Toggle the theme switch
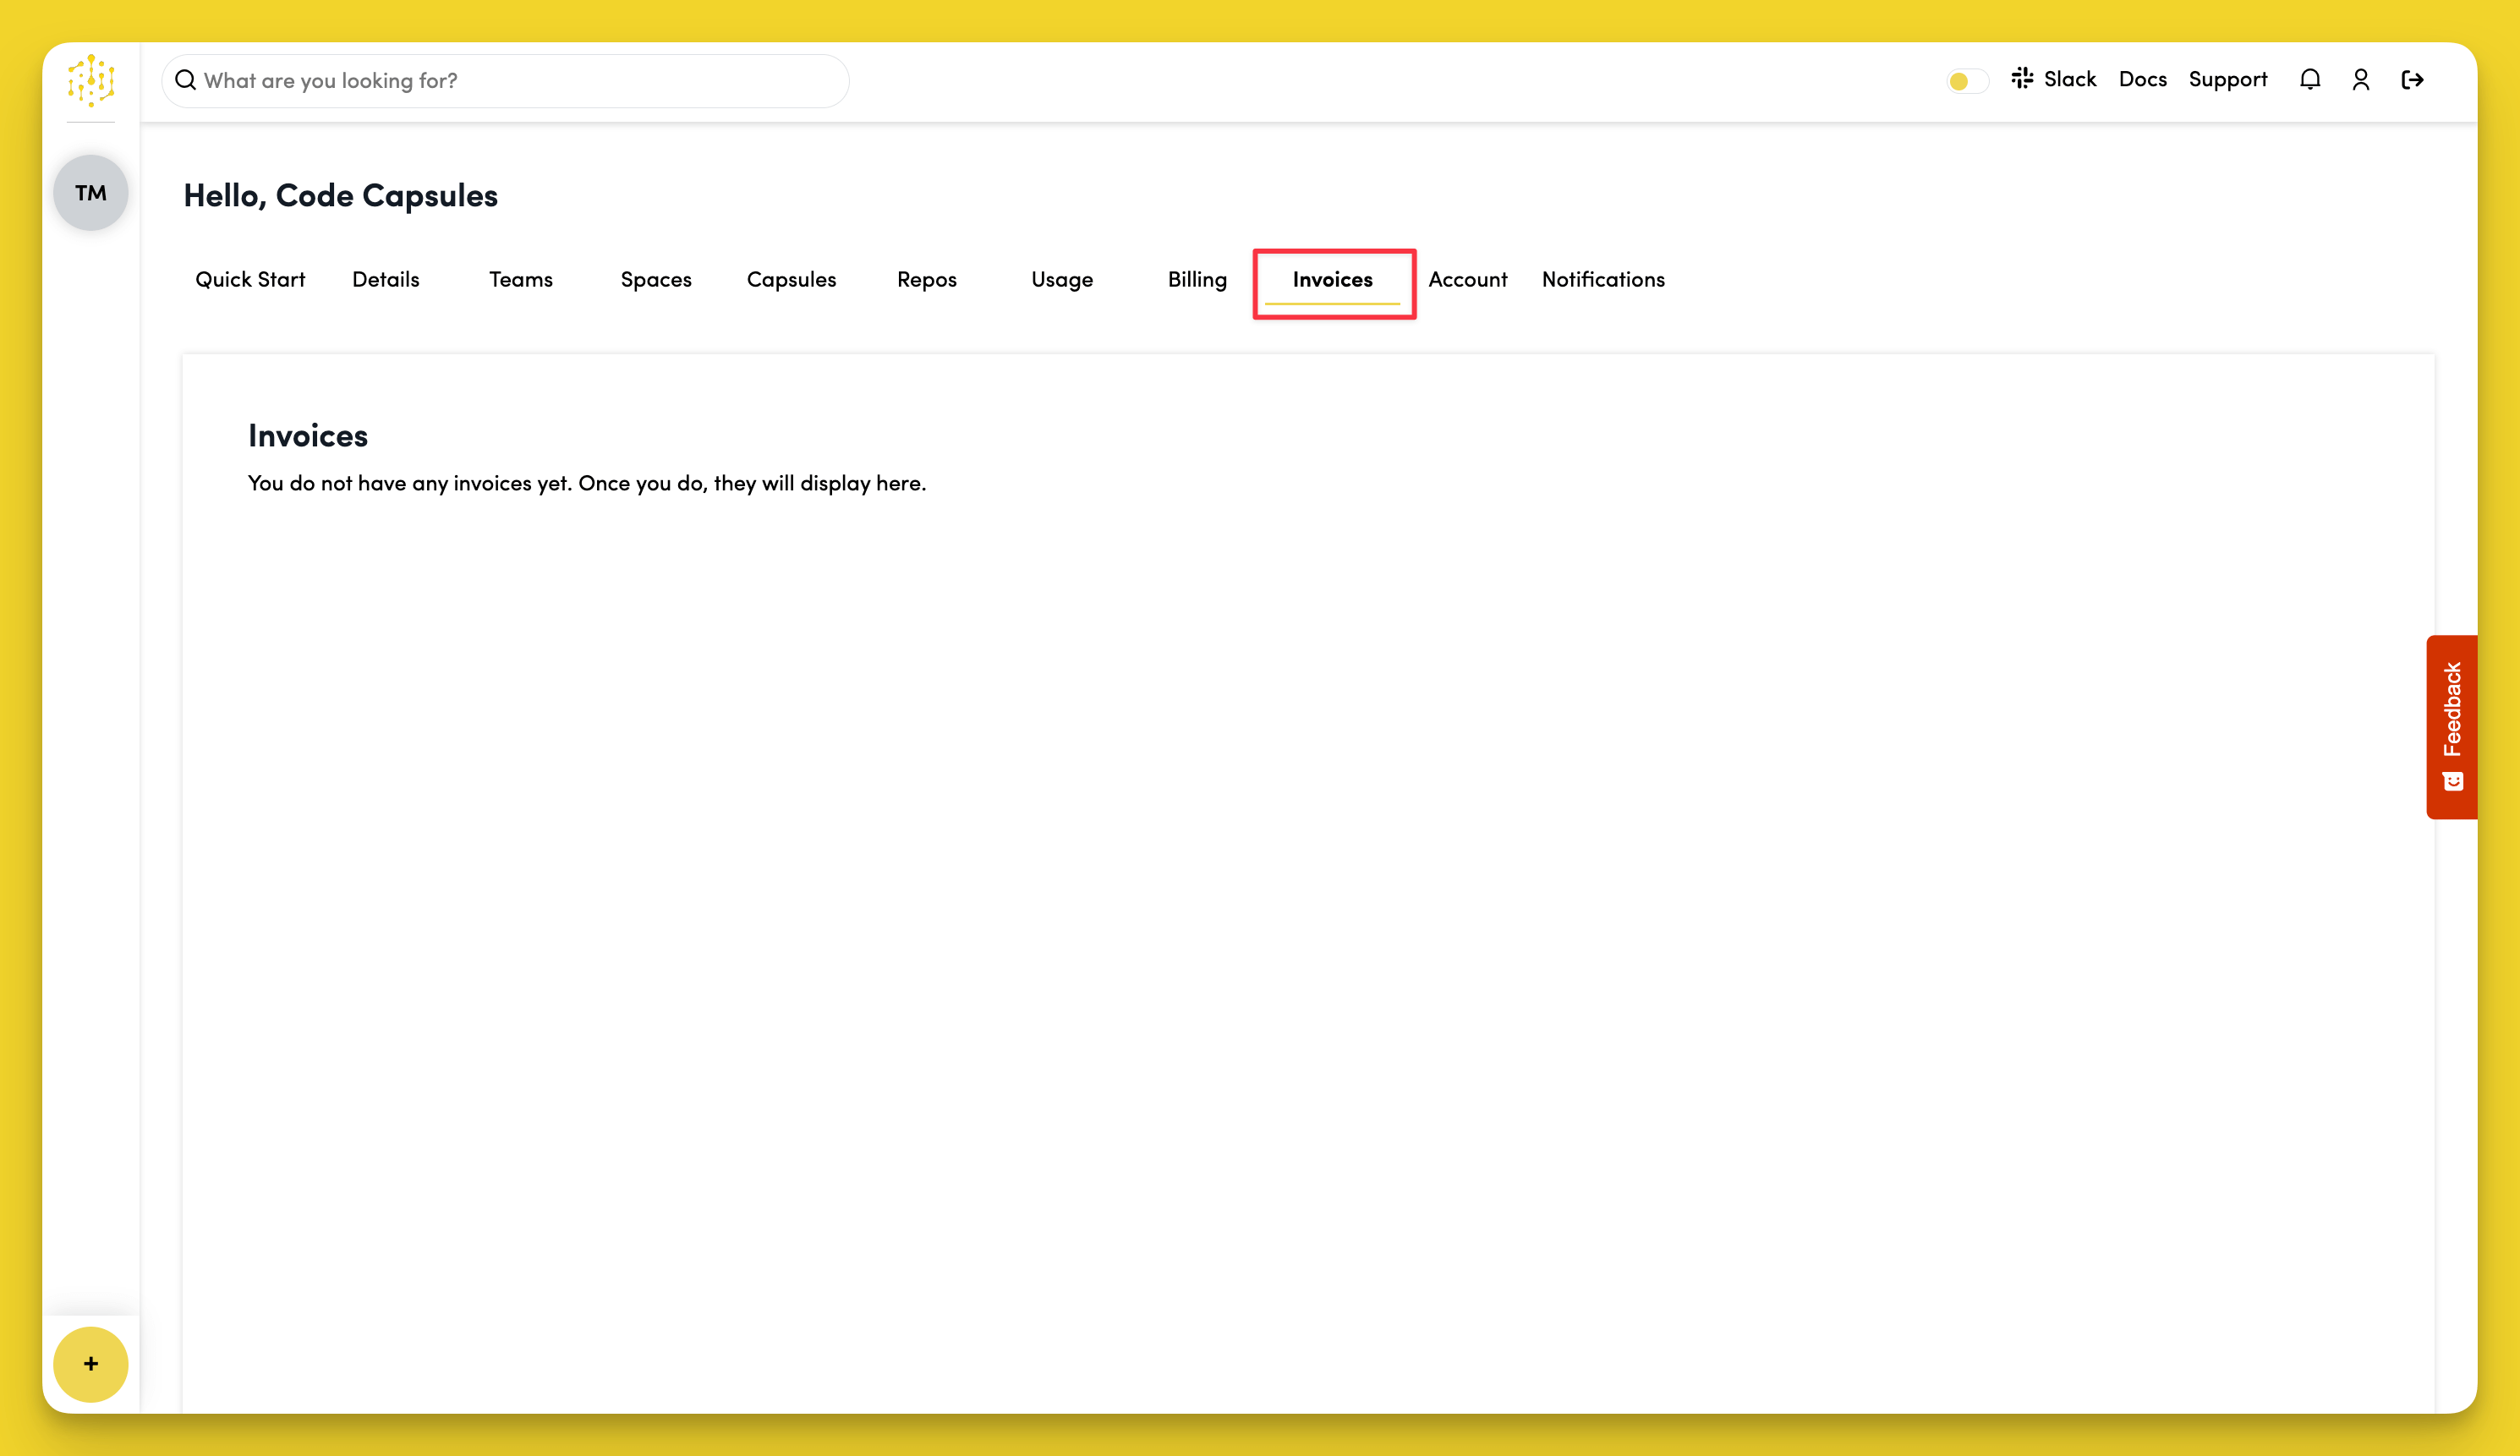 (1965, 80)
